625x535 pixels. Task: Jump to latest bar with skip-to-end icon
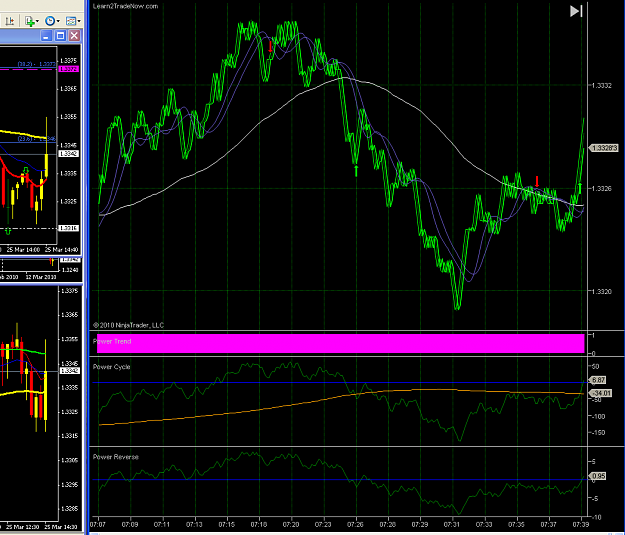coord(576,11)
